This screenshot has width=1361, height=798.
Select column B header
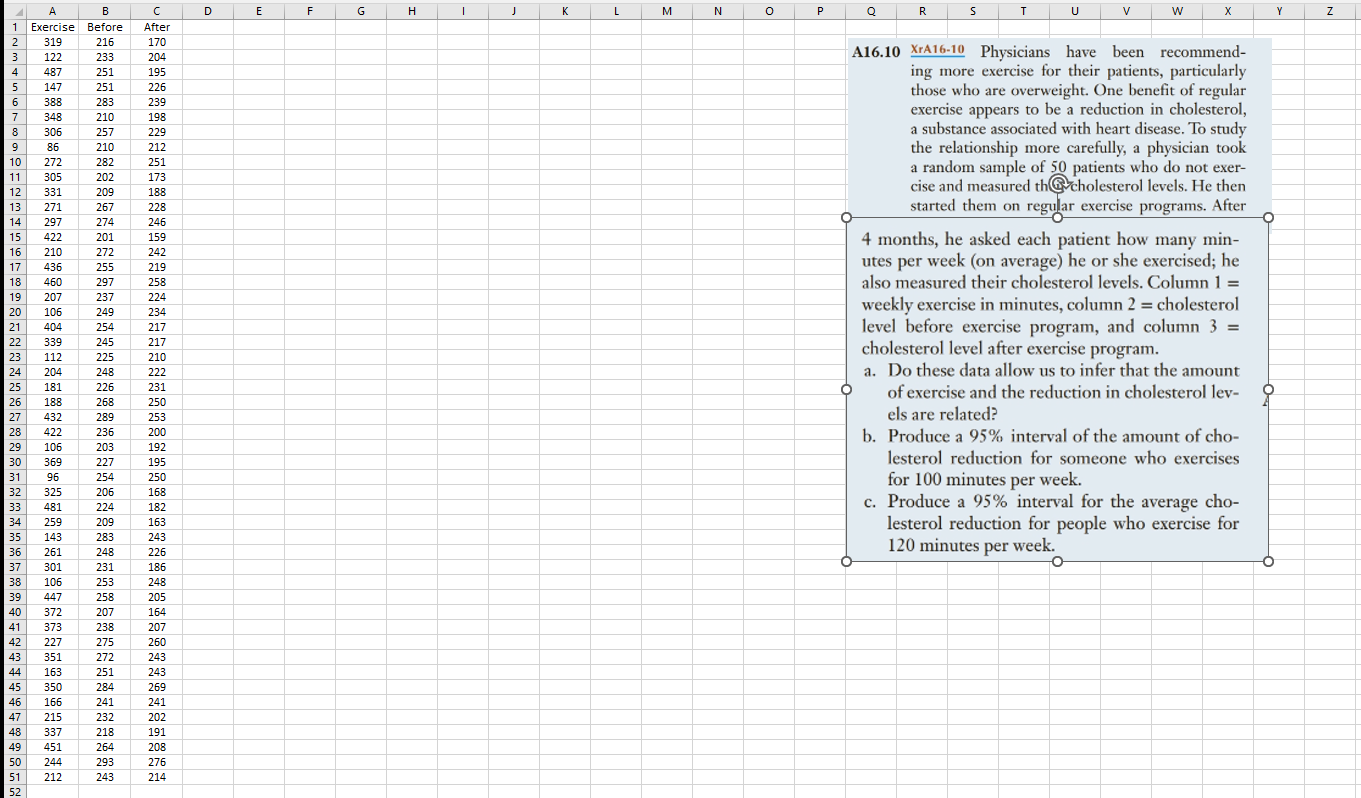pyautogui.click(x=104, y=11)
